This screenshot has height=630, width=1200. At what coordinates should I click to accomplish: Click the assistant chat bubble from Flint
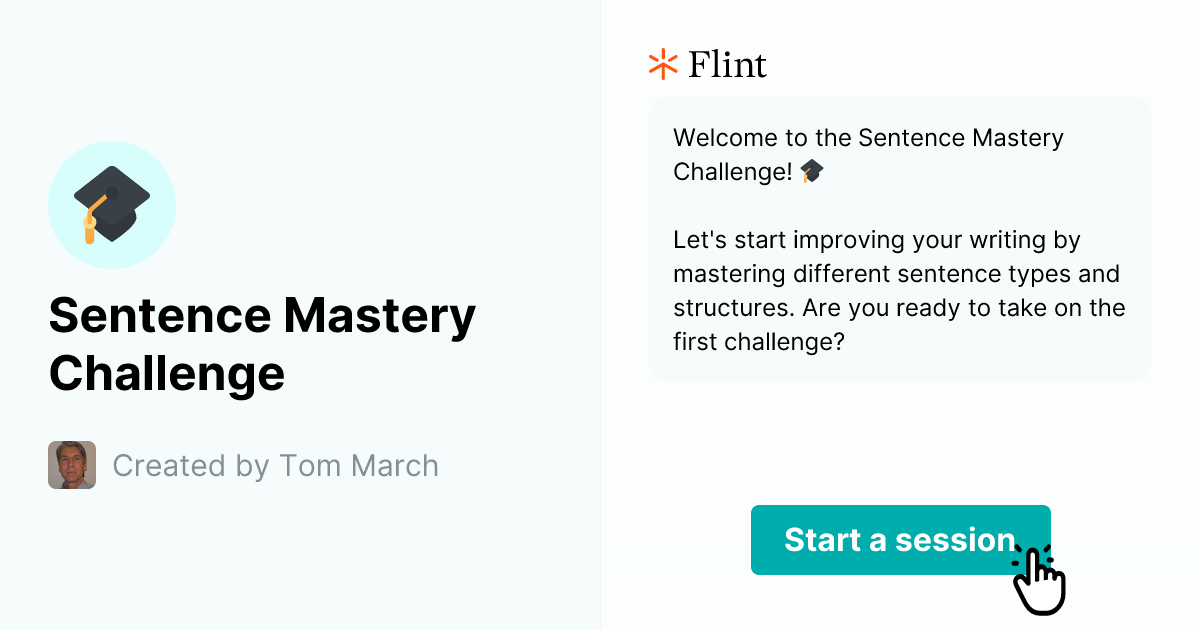pos(899,239)
